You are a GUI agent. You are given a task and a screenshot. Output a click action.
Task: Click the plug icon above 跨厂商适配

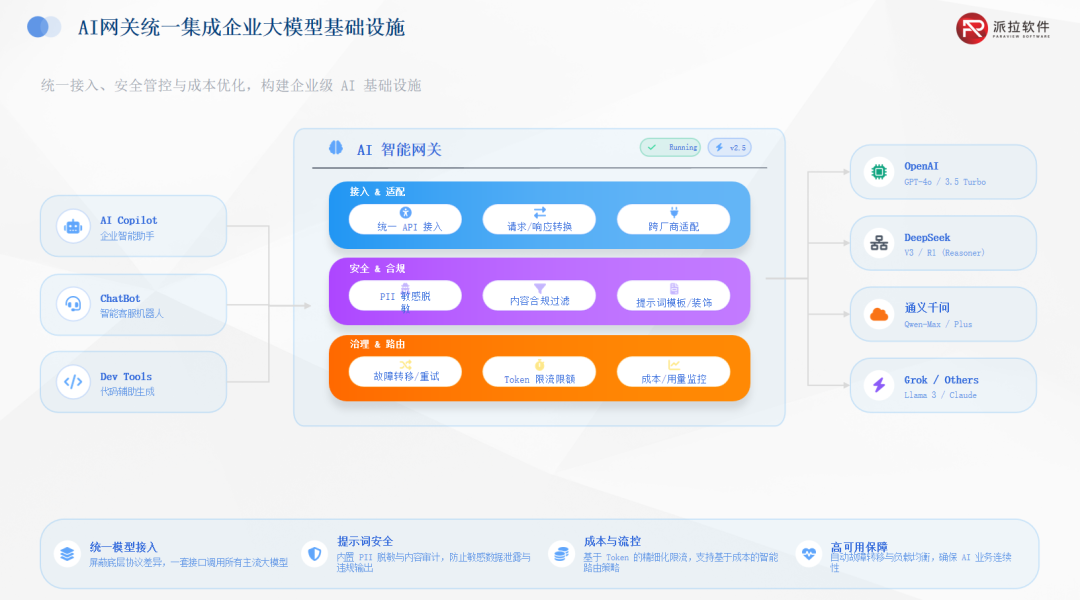tap(674, 212)
